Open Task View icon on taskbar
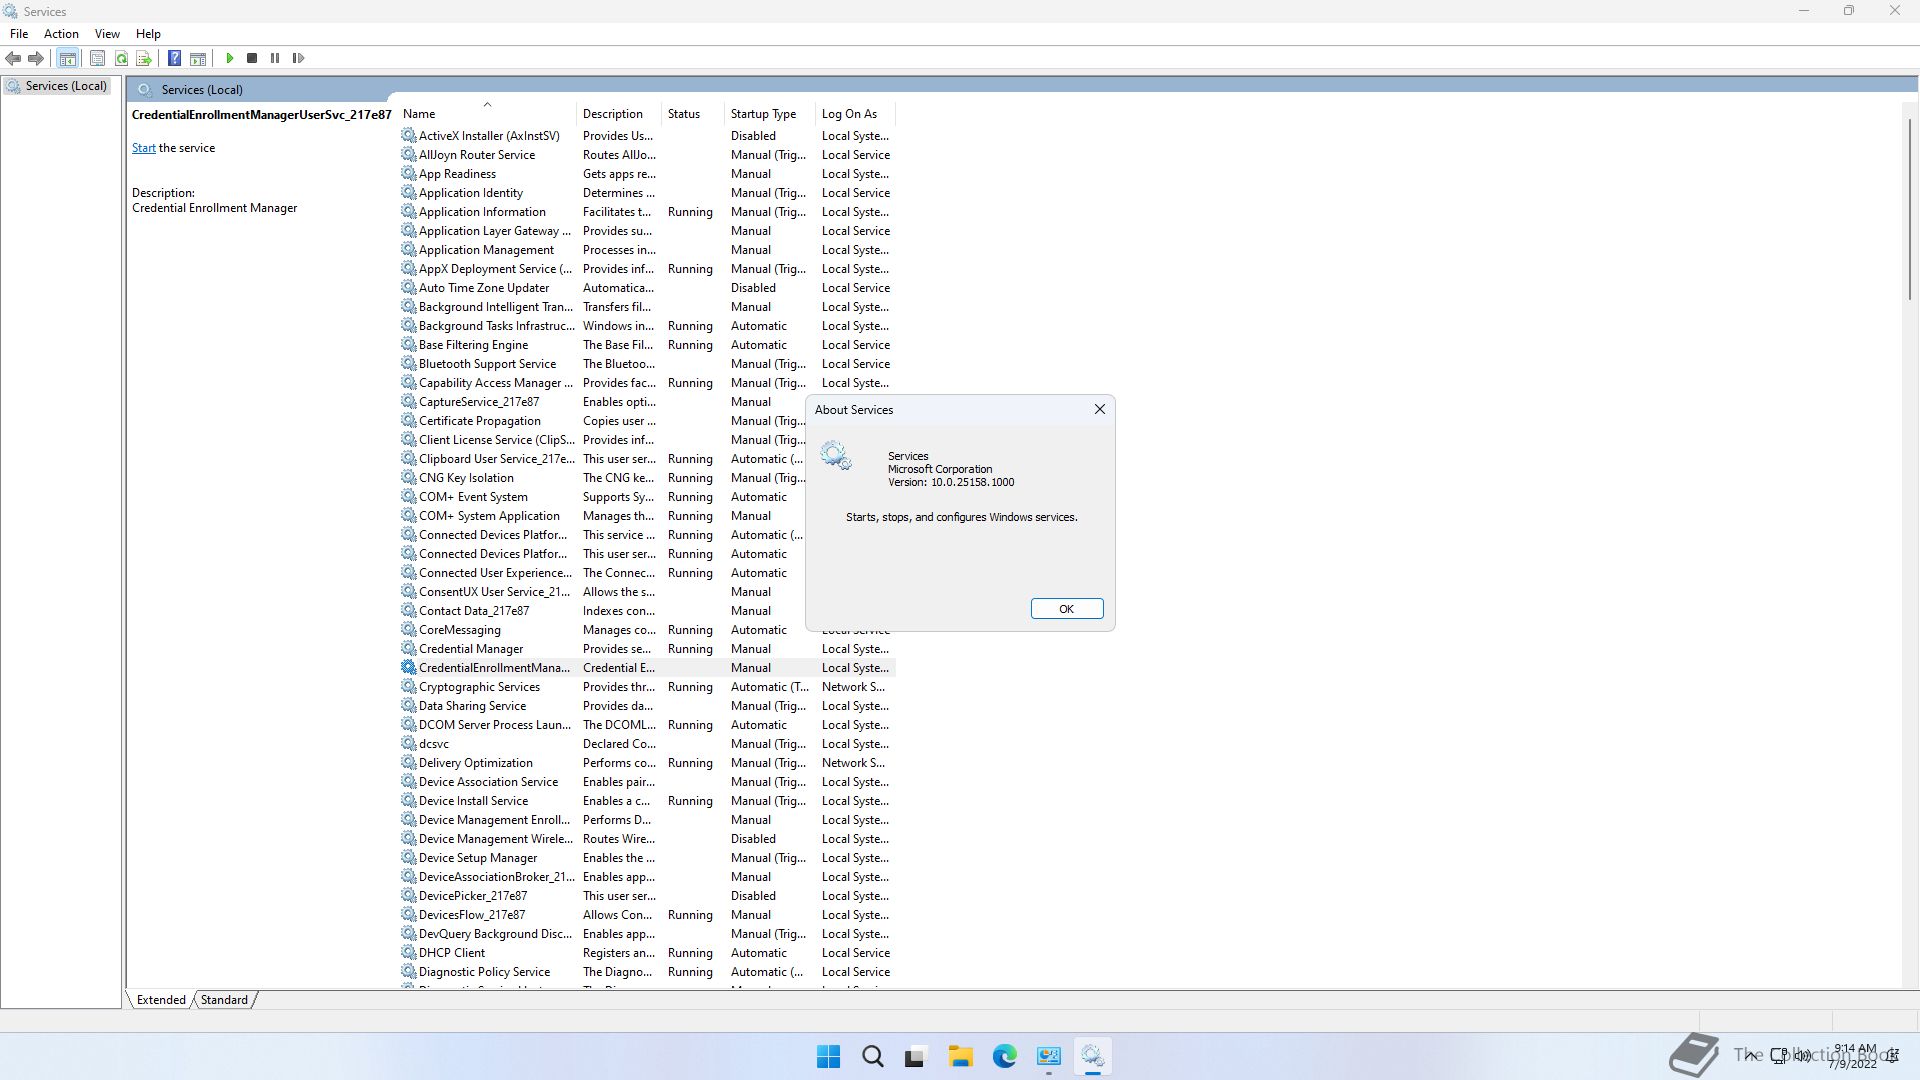This screenshot has width=1920, height=1080. click(x=915, y=1056)
